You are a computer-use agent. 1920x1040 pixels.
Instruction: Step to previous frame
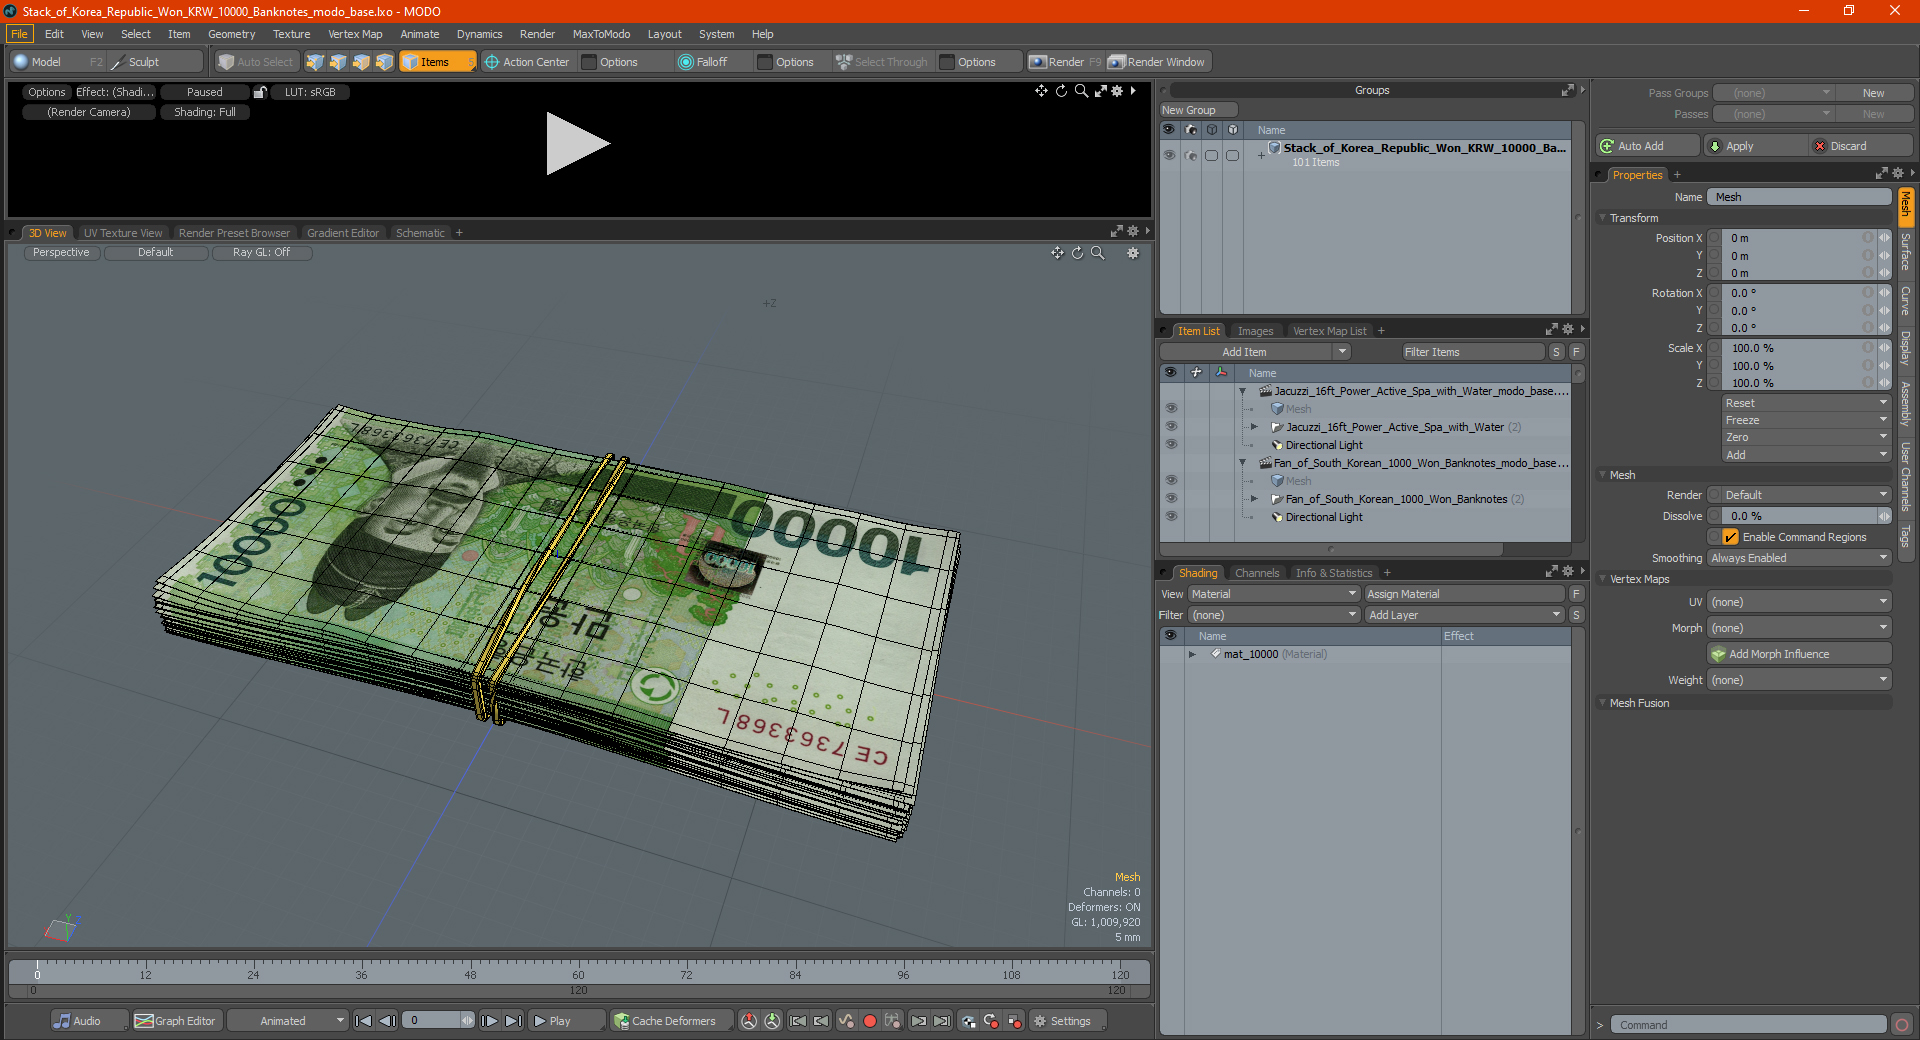pyautogui.click(x=387, y=1021)
